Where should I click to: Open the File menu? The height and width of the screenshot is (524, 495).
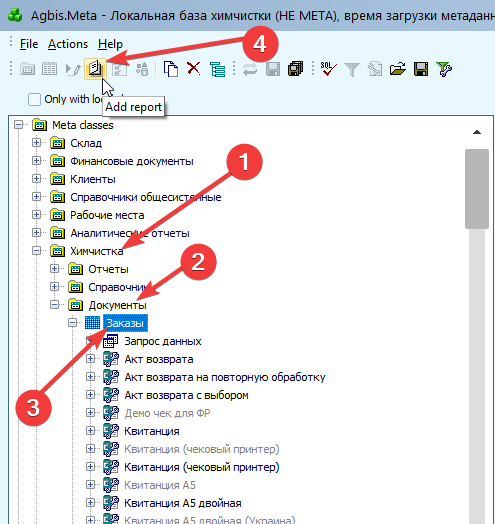click(x=29, y=44)
